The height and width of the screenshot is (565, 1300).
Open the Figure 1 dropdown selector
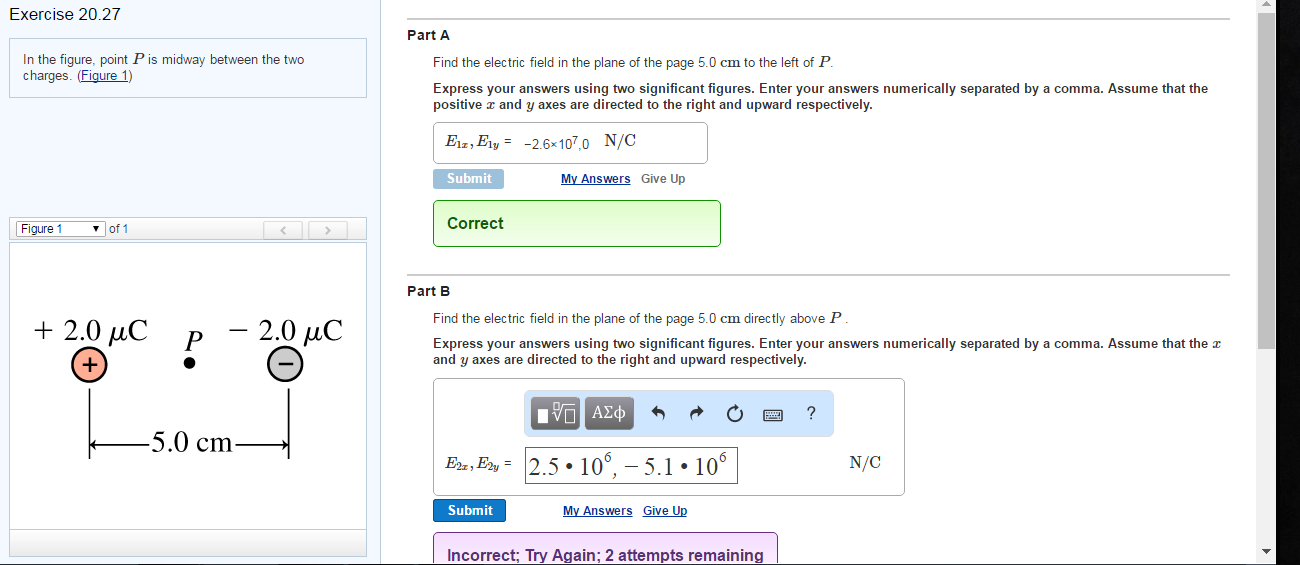pyautogui.click(x=60, y=229)
